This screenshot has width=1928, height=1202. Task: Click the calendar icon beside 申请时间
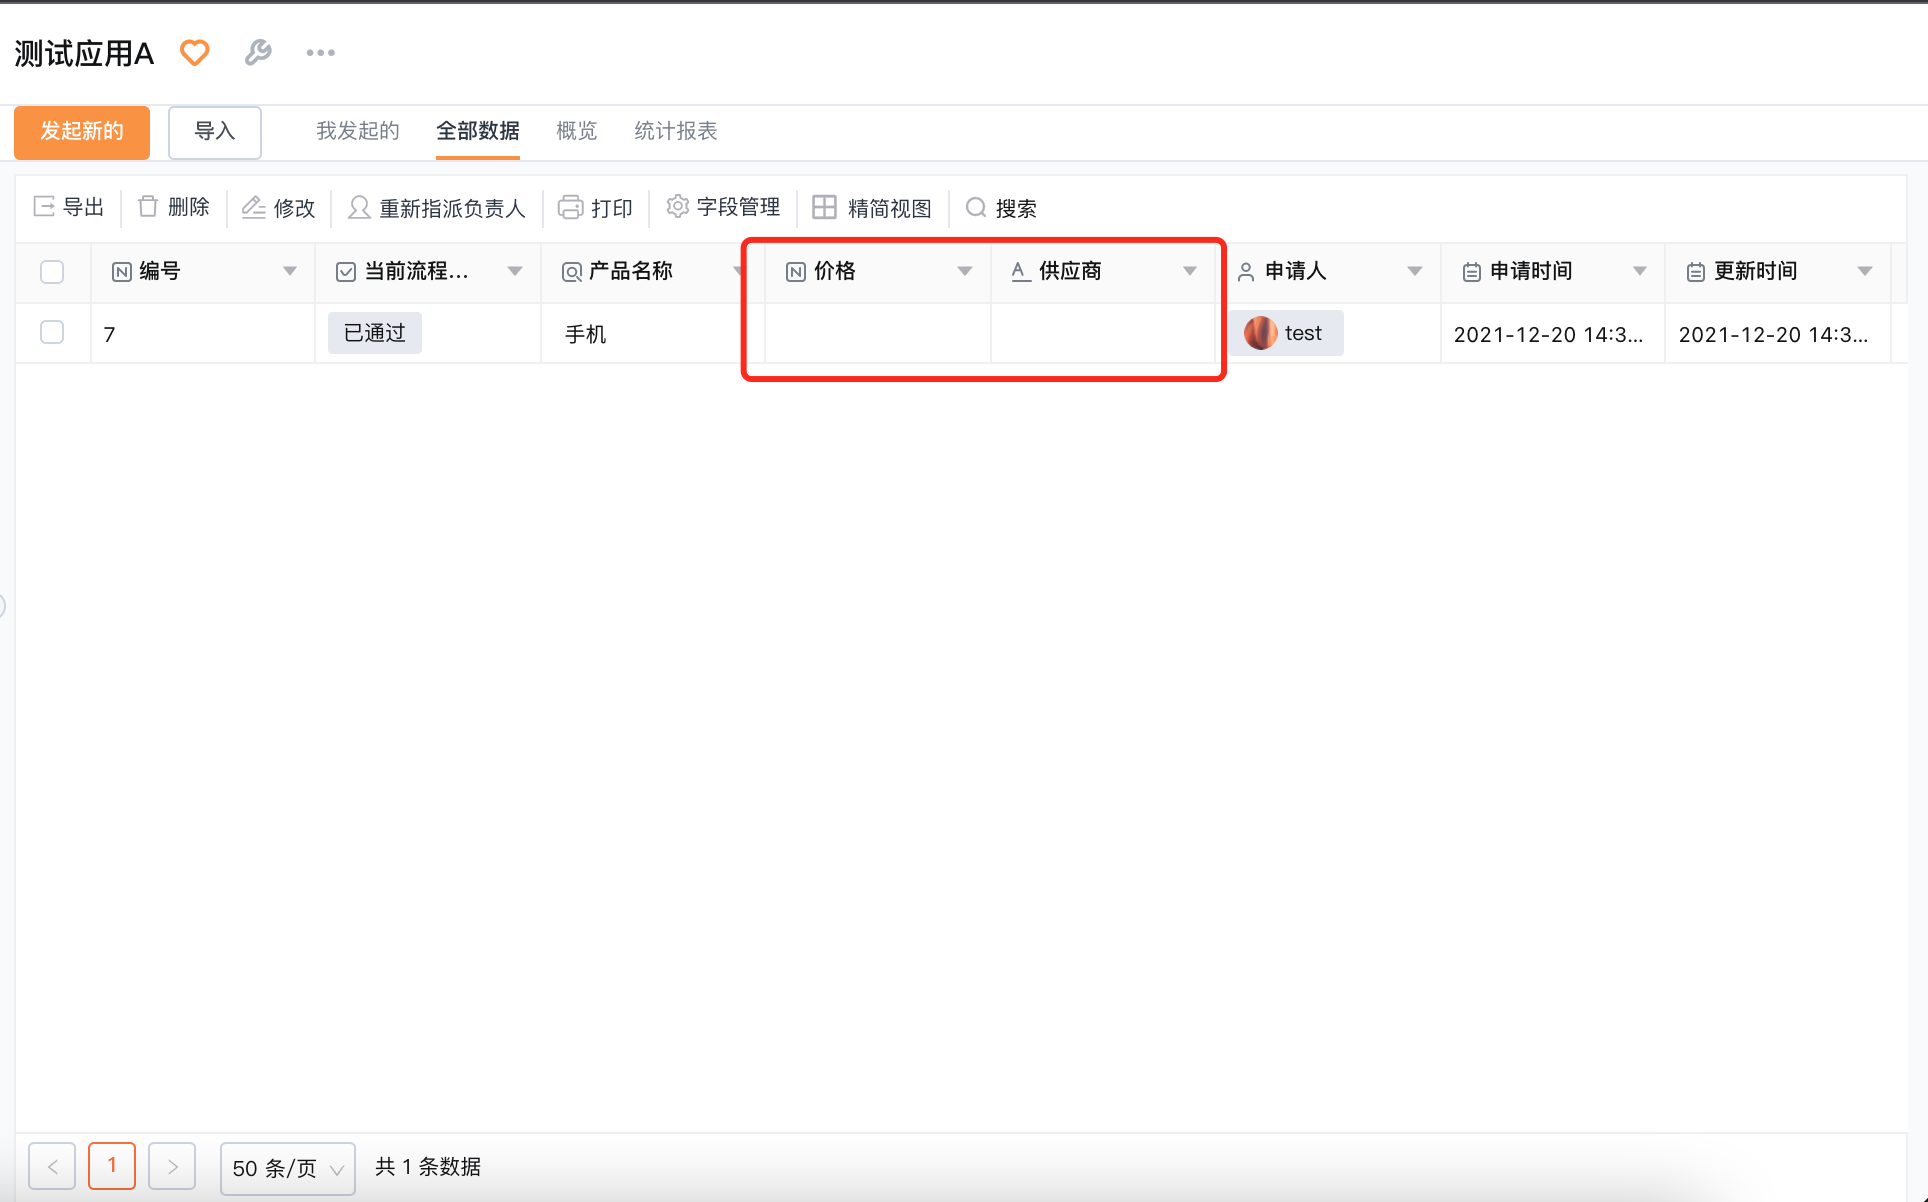(x=1471, y=272)
